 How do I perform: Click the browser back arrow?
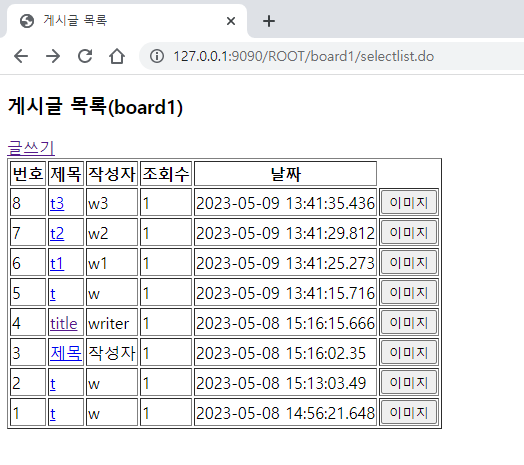(x=21, y=56)
